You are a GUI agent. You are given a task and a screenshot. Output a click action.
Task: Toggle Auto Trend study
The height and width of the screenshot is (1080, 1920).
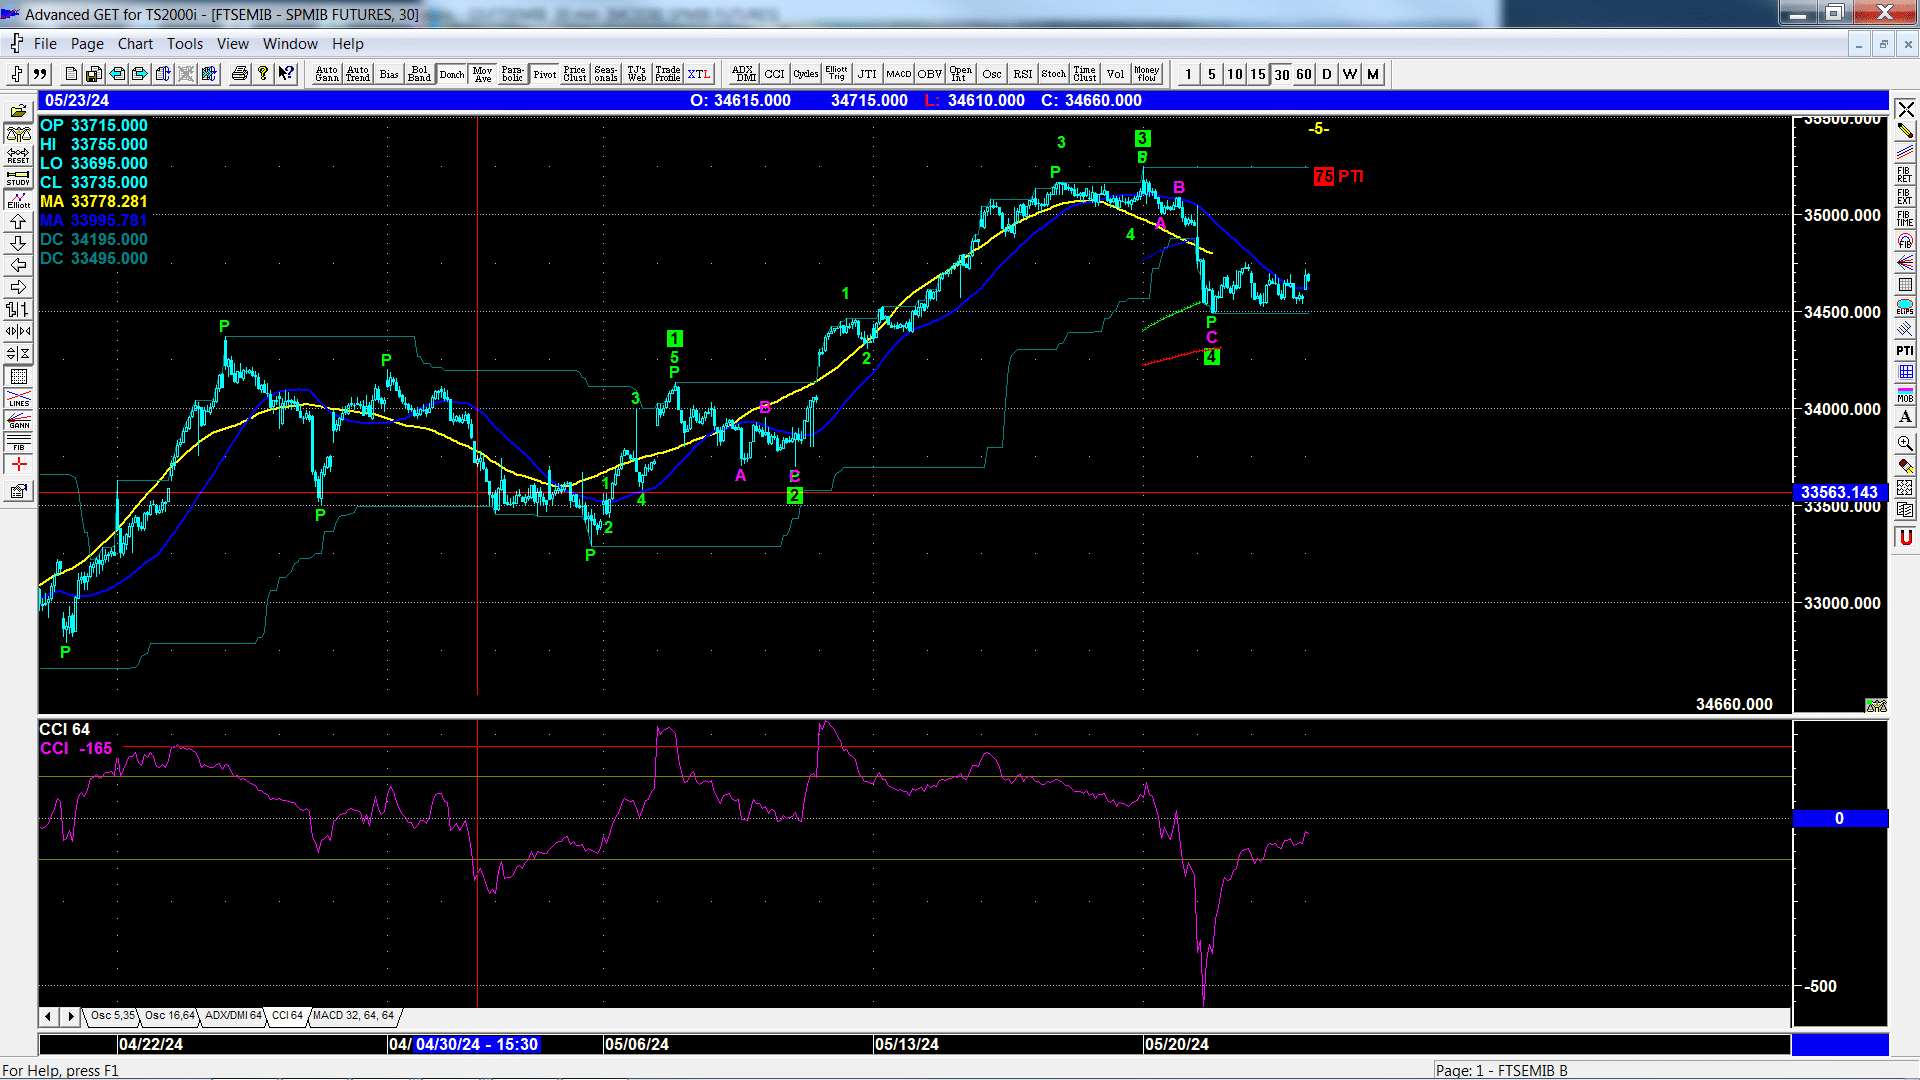[358, 74]
